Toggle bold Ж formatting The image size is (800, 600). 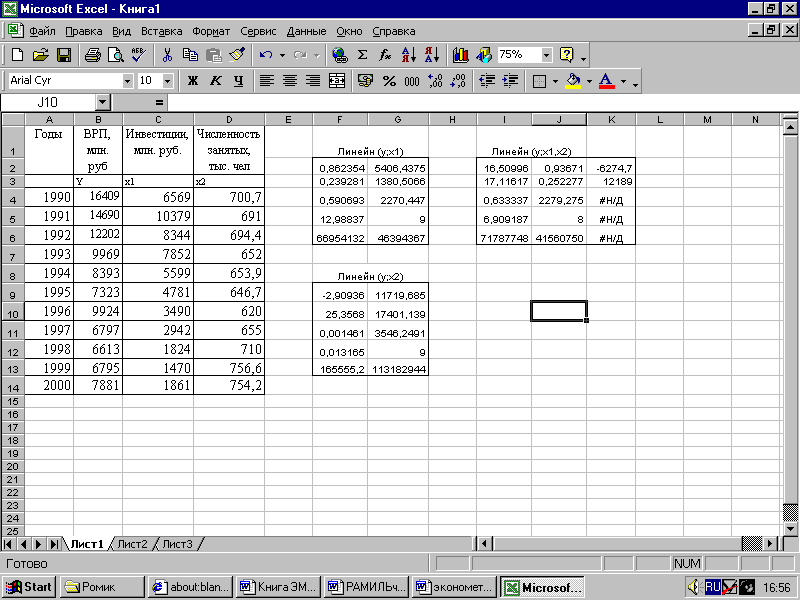point(192,81)
